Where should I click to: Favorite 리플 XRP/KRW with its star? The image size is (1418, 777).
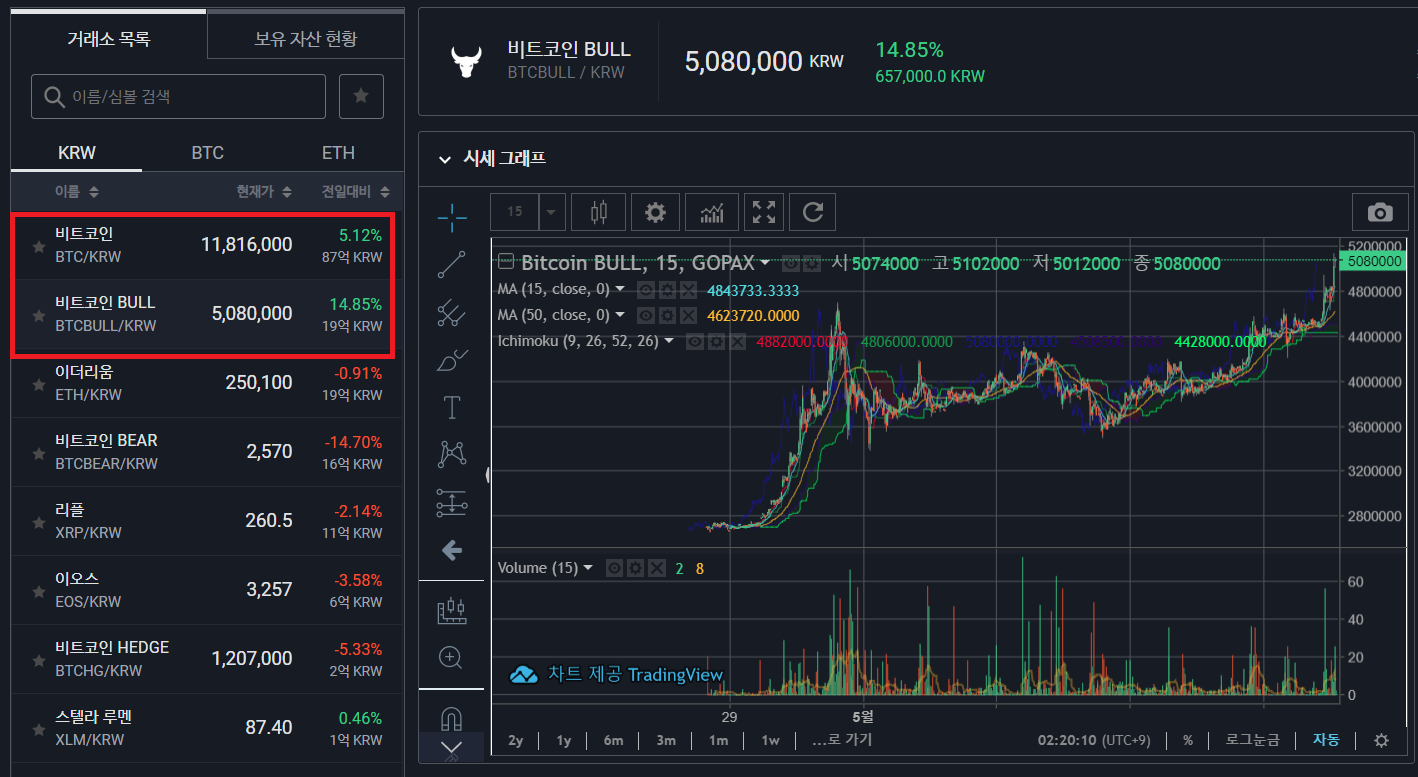[x=39, y=522]
